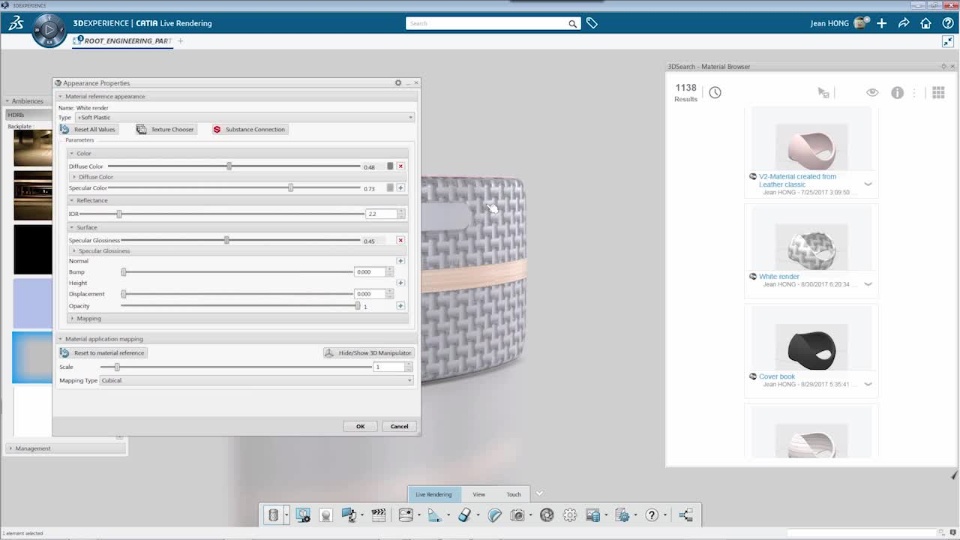Switch grid view icon in Material Browser
This screenshot has width=960, height=540.
tap(938, 92)
